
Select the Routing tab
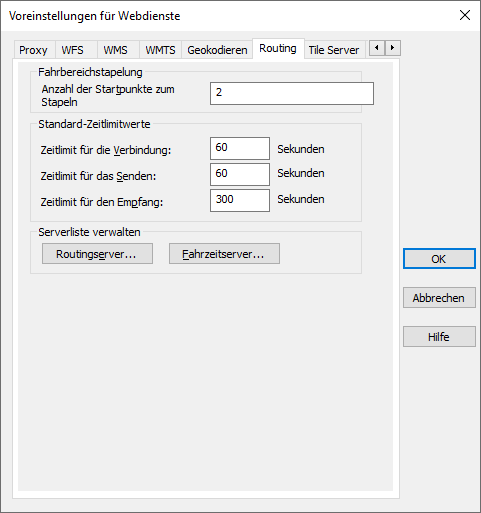pyautogui.click(x=278, y=49)
